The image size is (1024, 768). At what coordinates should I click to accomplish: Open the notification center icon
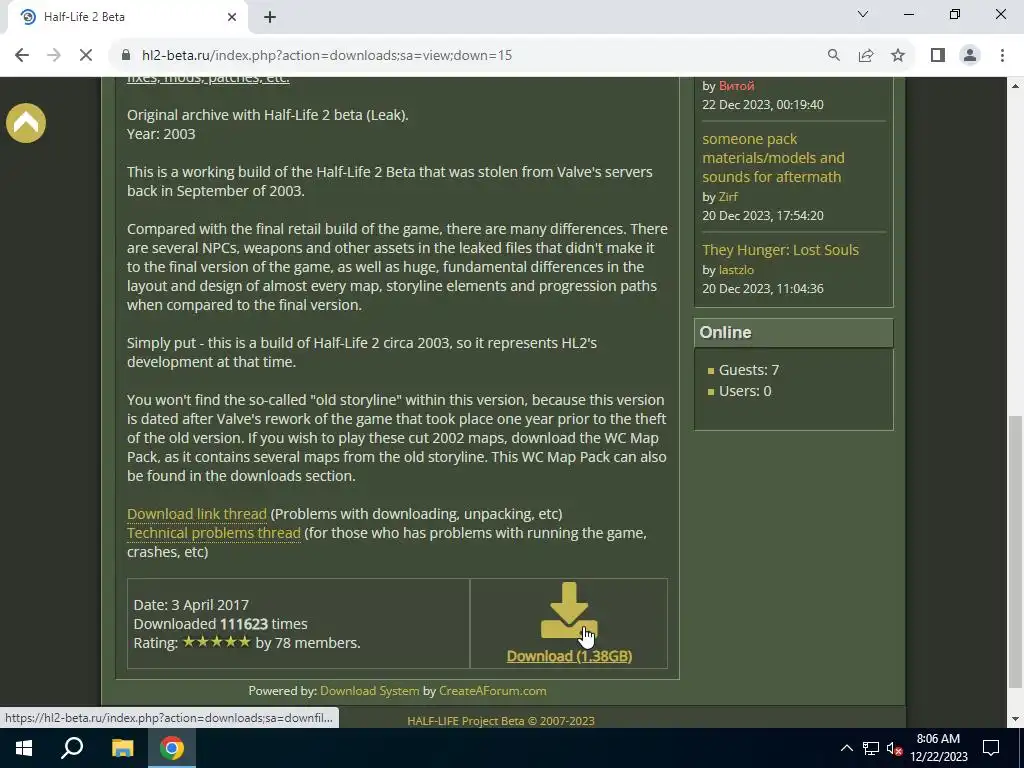pos(991,748)
